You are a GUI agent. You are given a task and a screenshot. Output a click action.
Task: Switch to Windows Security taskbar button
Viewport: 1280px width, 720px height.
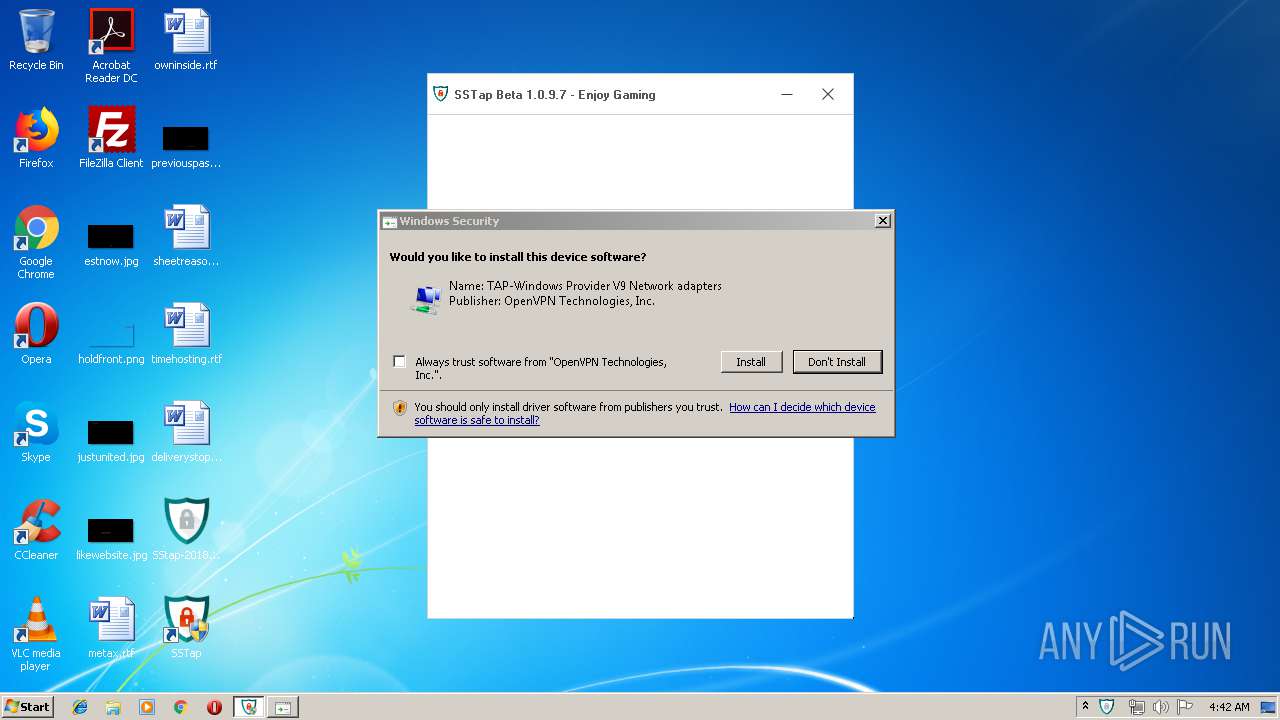(283, 707)
